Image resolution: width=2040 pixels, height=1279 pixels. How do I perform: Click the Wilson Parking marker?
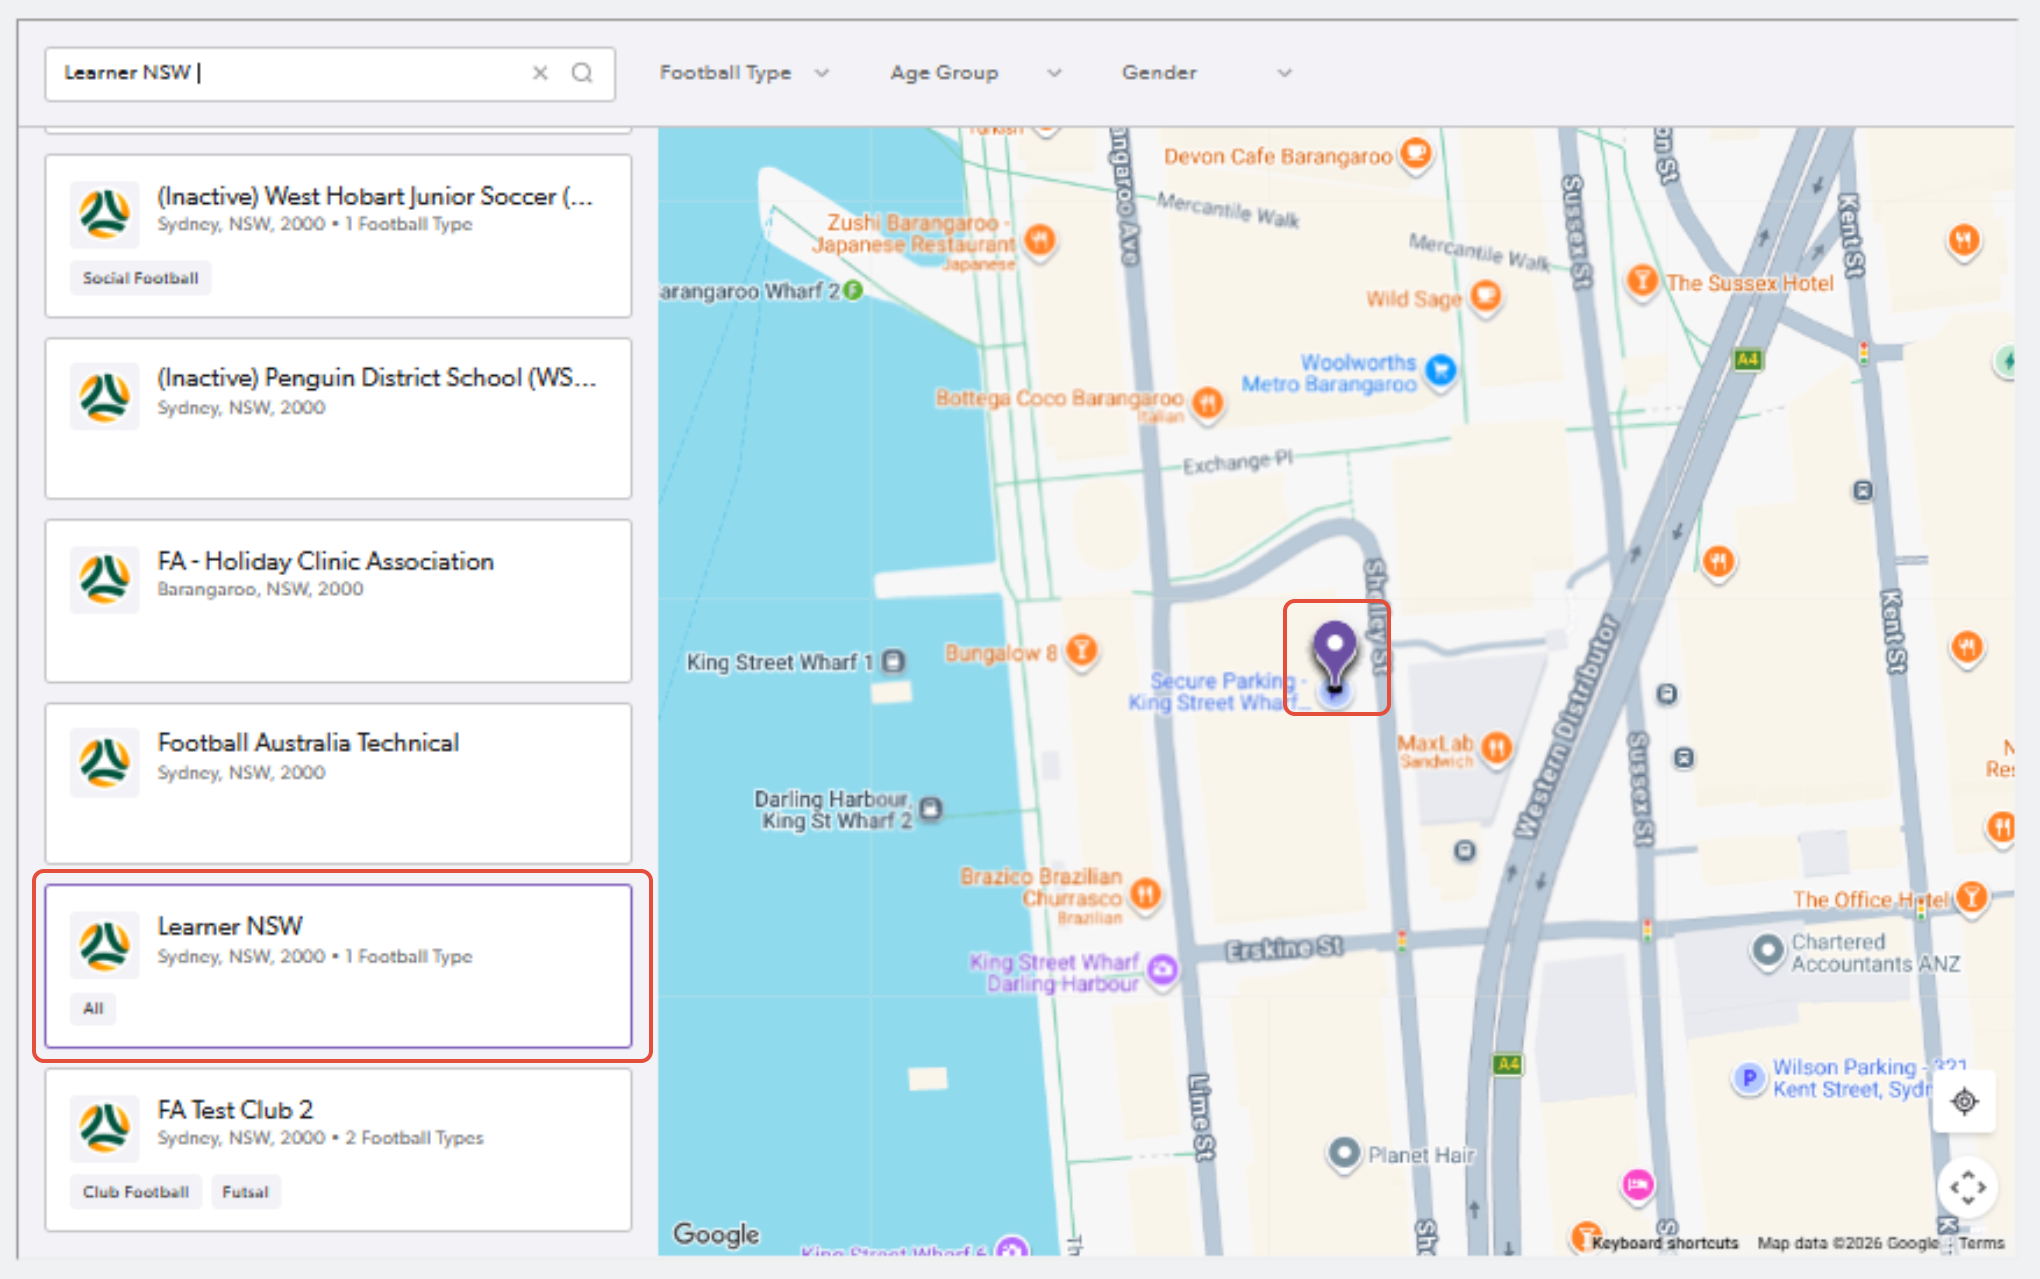click(x=1748, y=1078)
